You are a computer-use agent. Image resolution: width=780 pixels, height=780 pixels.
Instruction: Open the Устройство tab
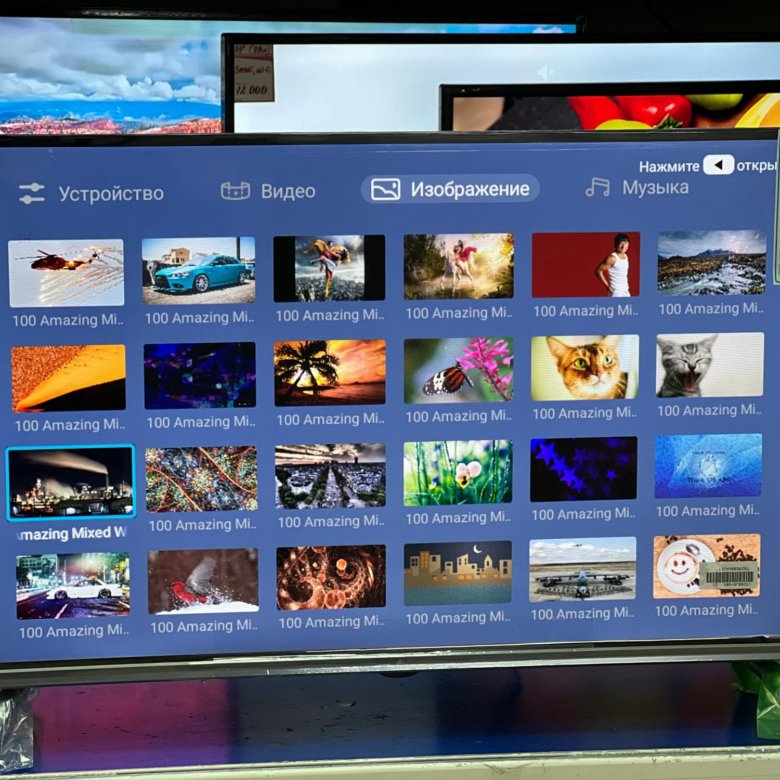(110, 194)
